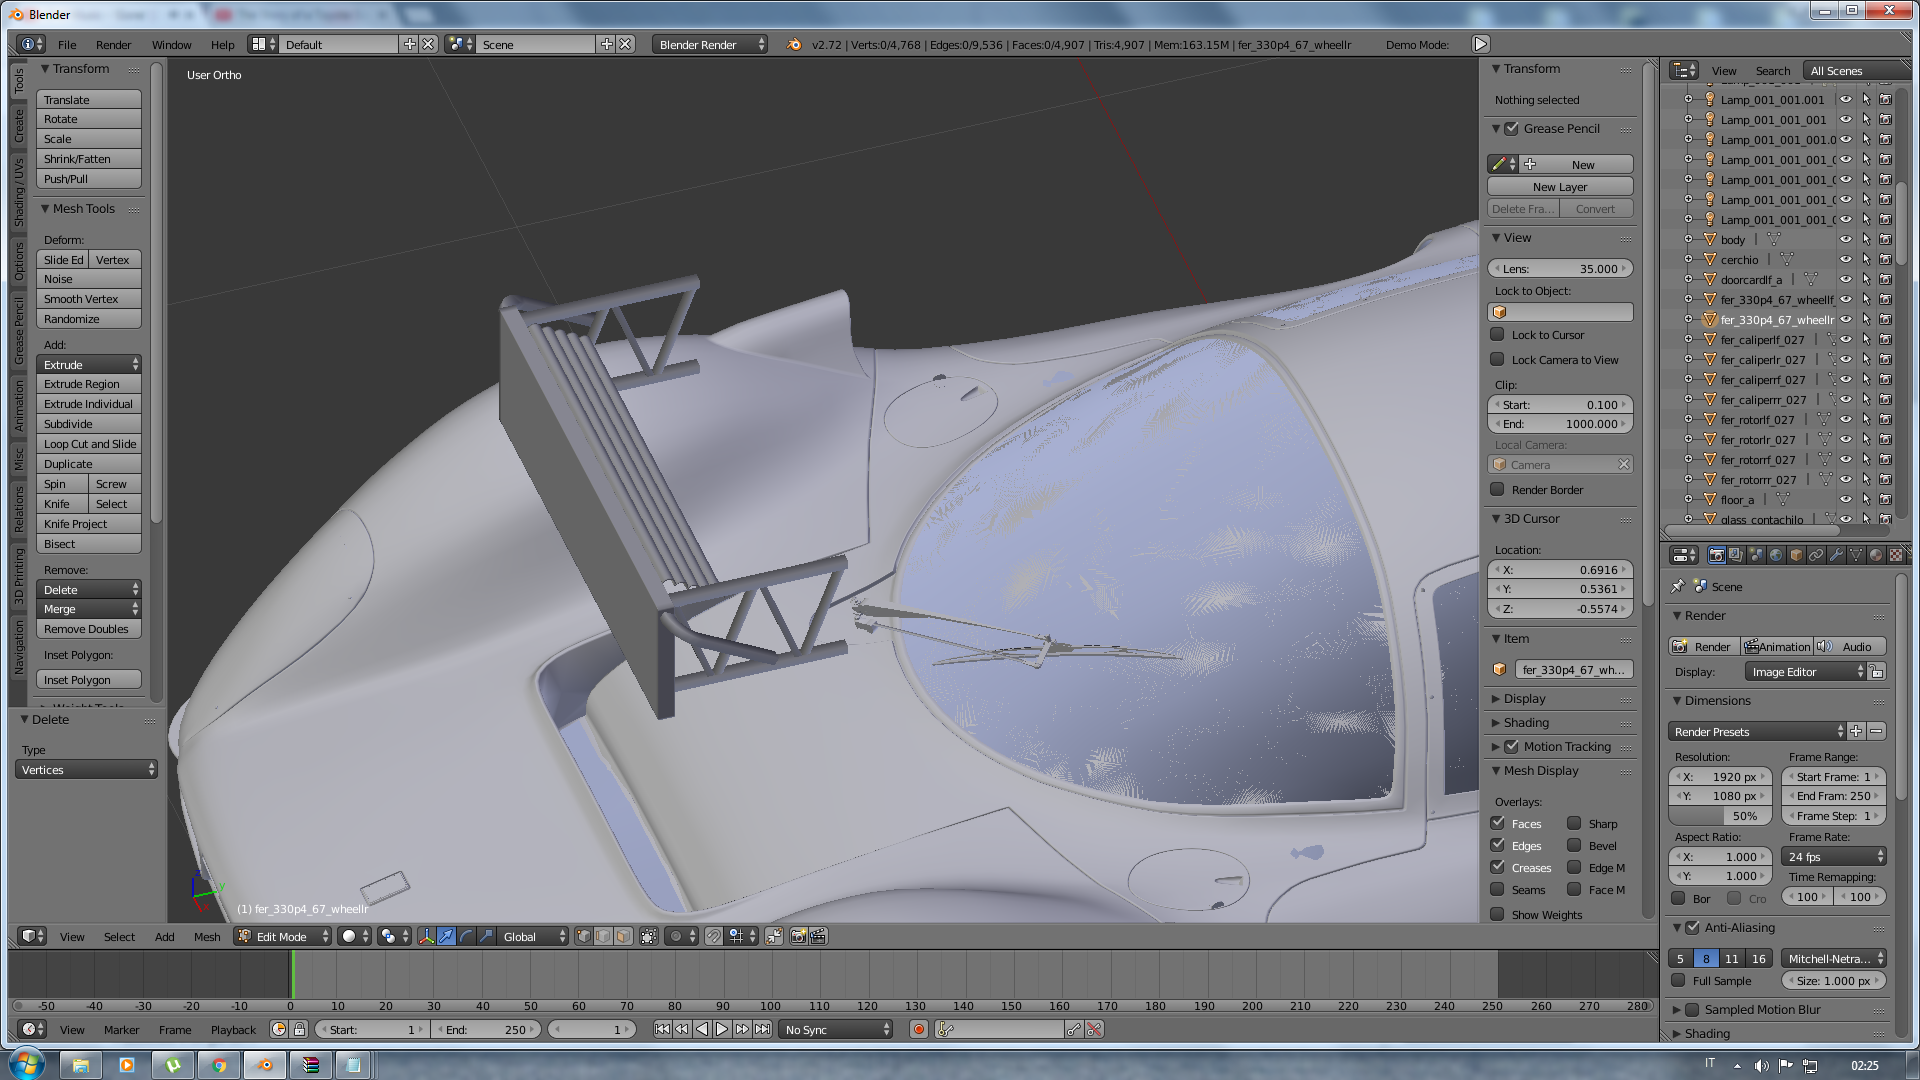
Task: Toggle proportional editing icon in 3D header
Action: [x=676, y=937]
